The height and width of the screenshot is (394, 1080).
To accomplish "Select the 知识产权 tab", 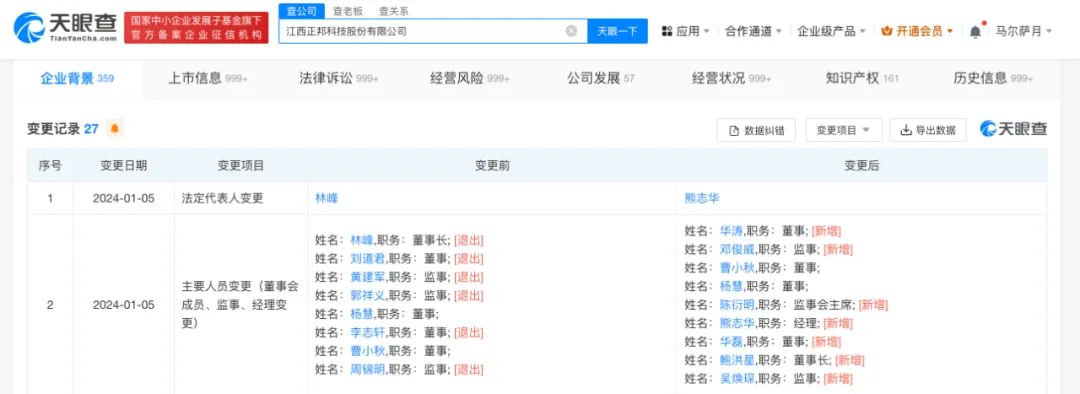I will (x=862, y=79).
